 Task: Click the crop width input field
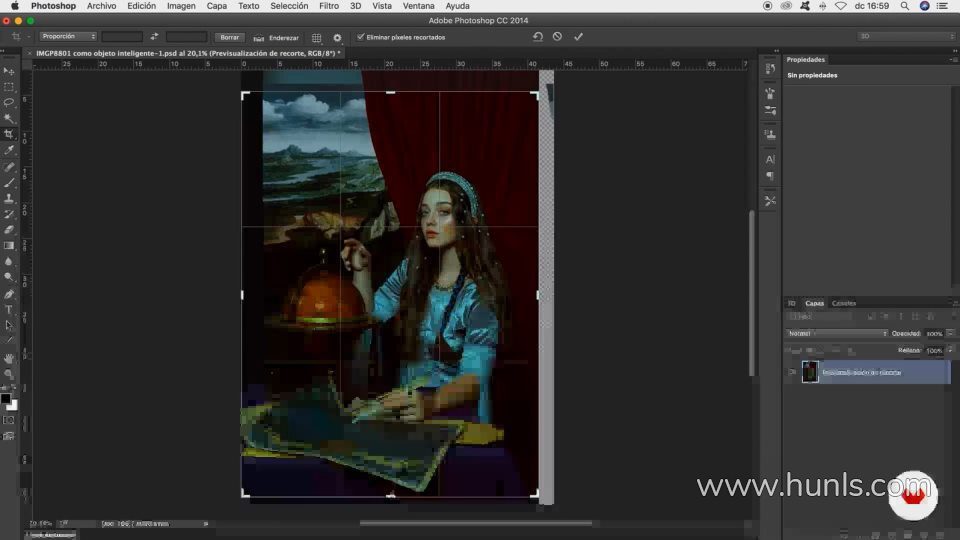122,37
